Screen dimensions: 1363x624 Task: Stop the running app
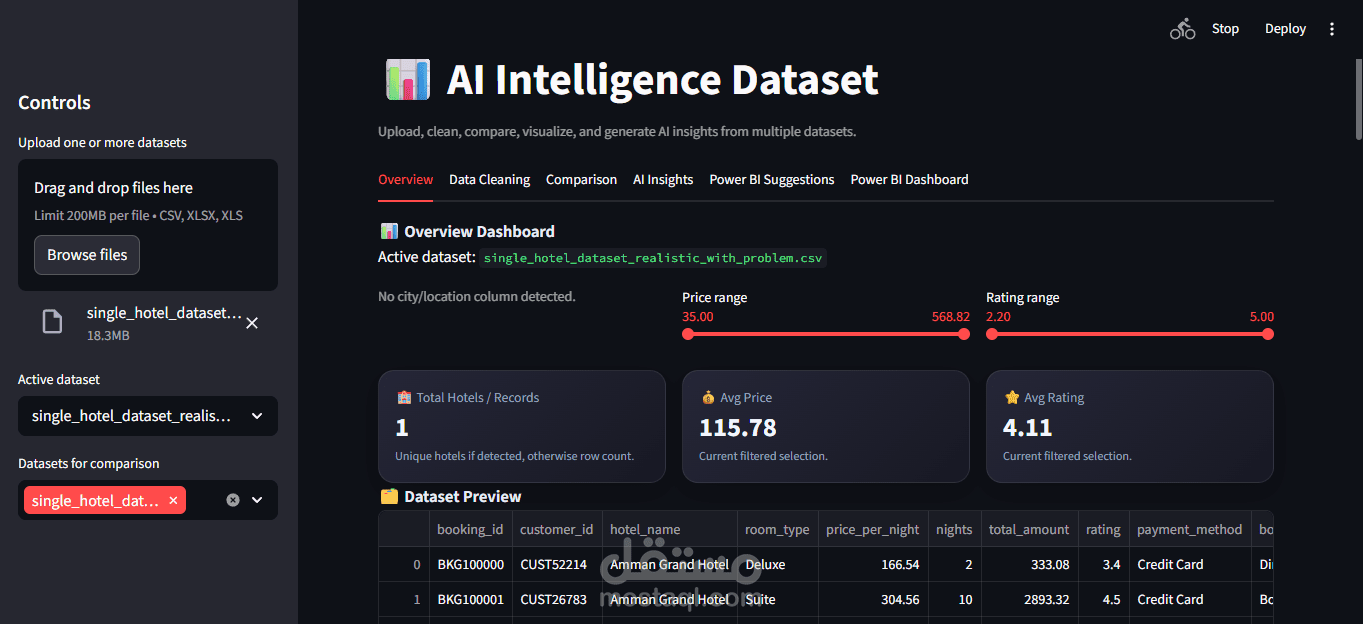pyautogui.click(x=1225, y=29)
